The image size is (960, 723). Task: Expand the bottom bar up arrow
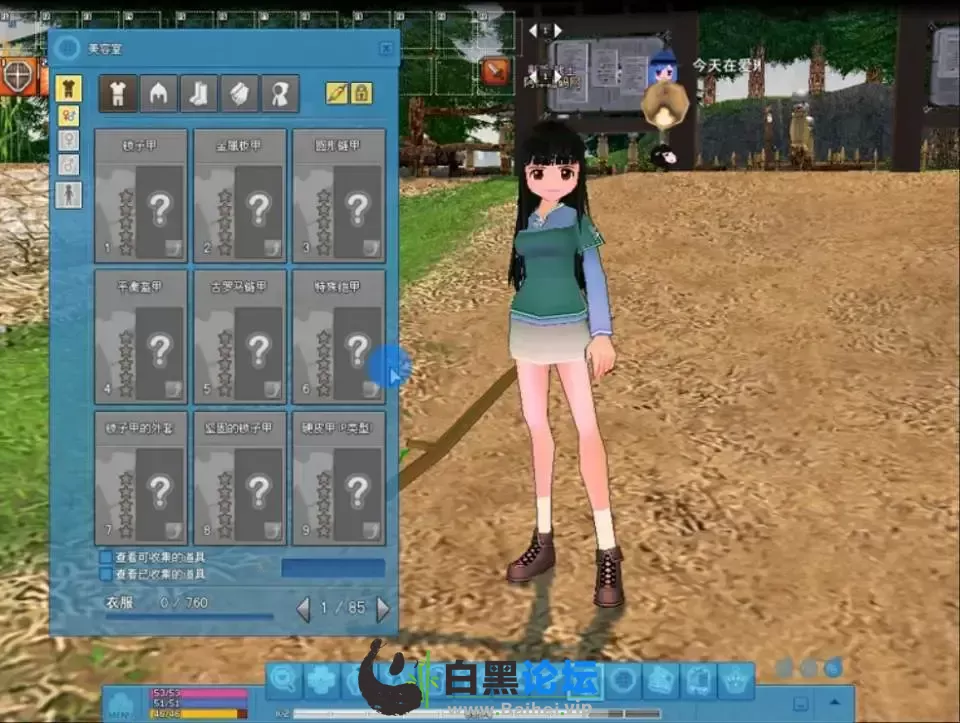coord(833,703)
